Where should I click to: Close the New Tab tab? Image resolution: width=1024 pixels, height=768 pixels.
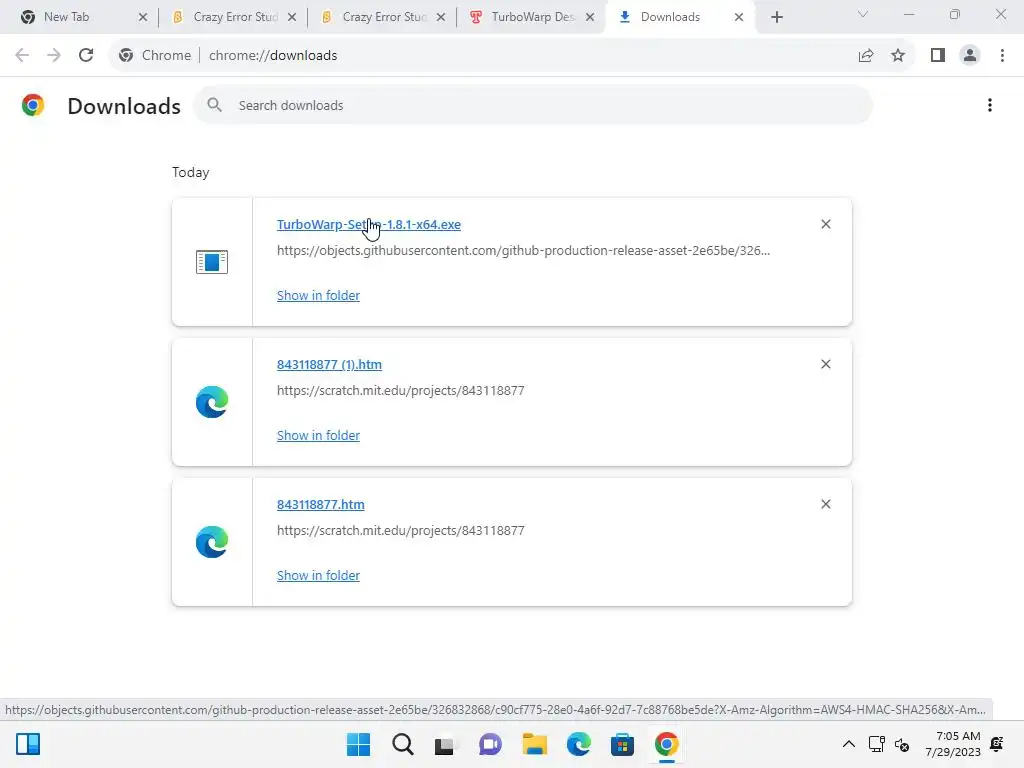(143, 17)
